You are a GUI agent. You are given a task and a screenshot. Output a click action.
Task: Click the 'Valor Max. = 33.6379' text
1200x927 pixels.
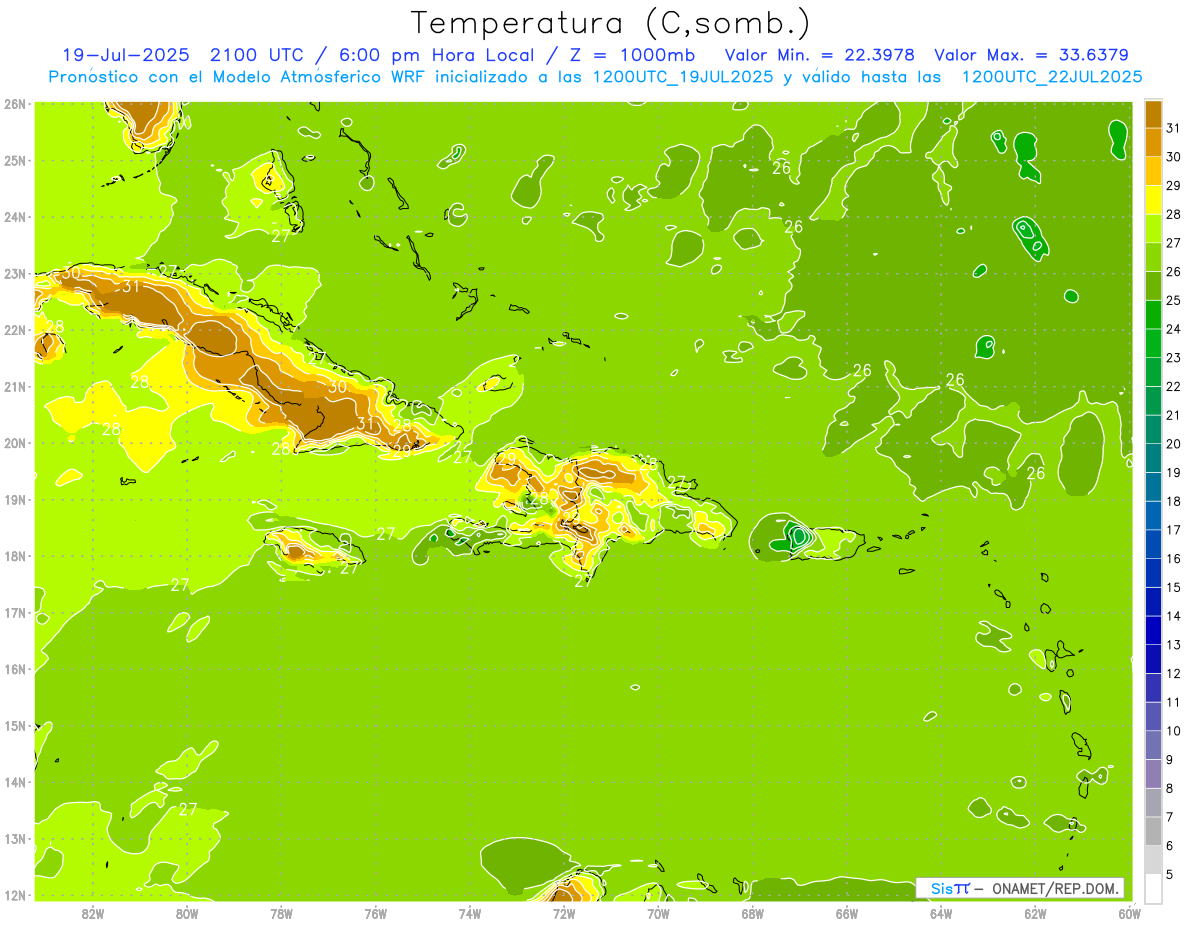[1031, 55]
